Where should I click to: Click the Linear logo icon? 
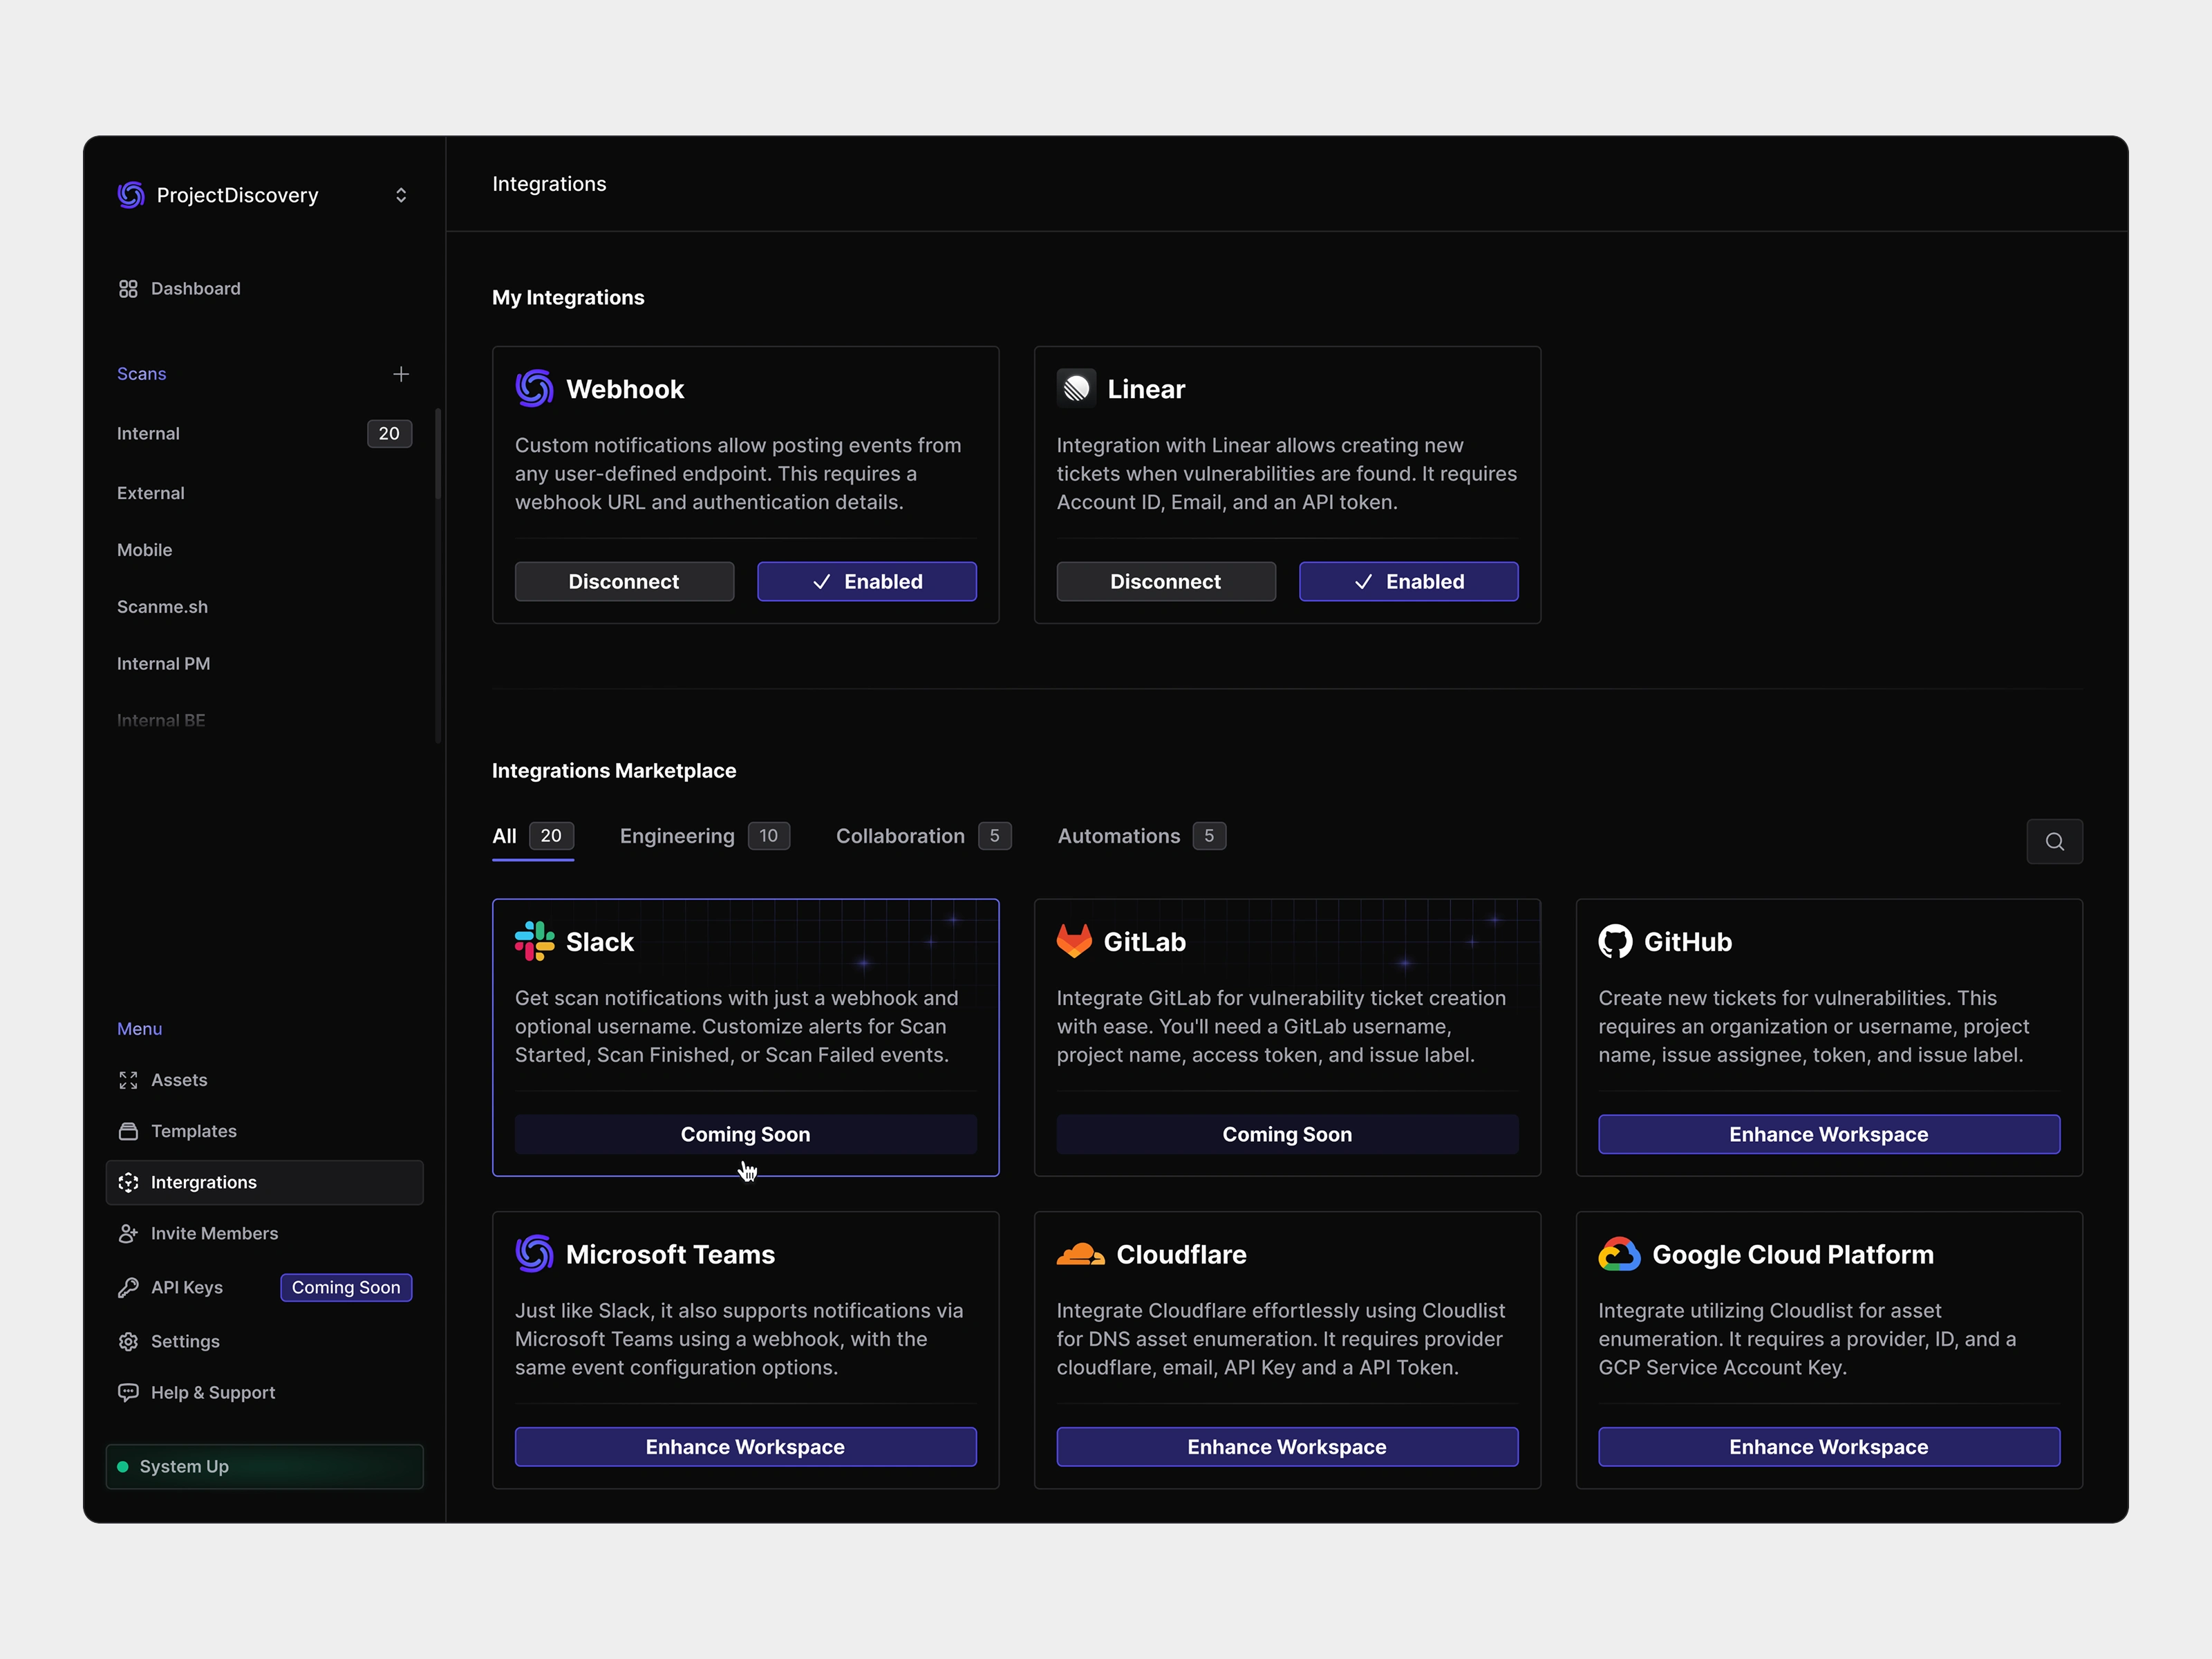[1076, 389]
